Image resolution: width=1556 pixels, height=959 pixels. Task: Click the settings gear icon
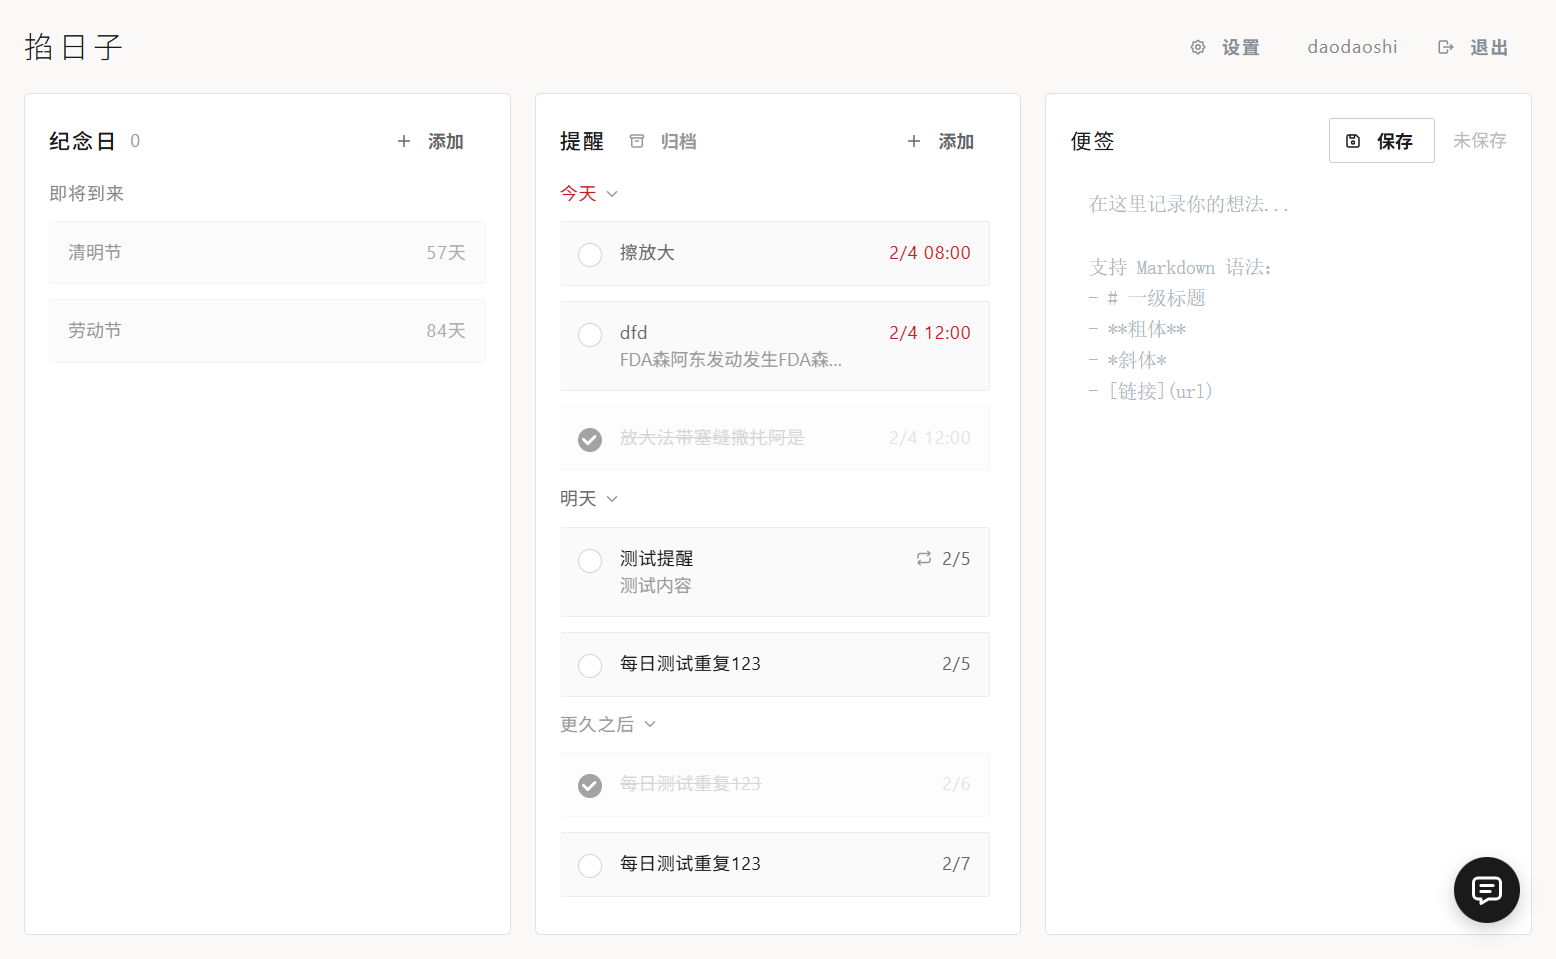pyautogui.click(x=1197, y=47)
